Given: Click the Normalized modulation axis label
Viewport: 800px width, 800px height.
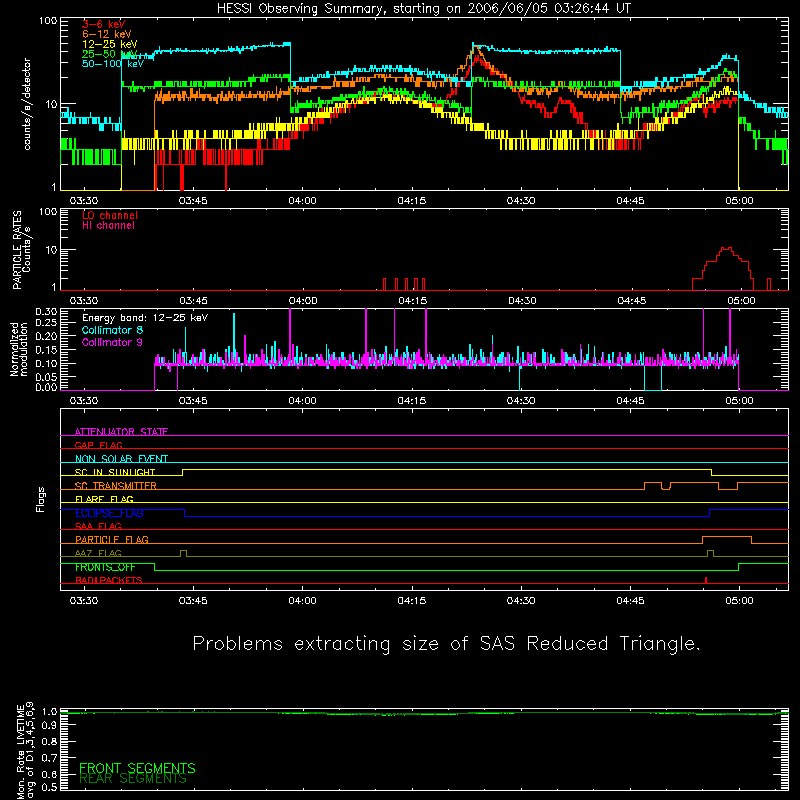Looking at the screenshot, I should point(18,349).
